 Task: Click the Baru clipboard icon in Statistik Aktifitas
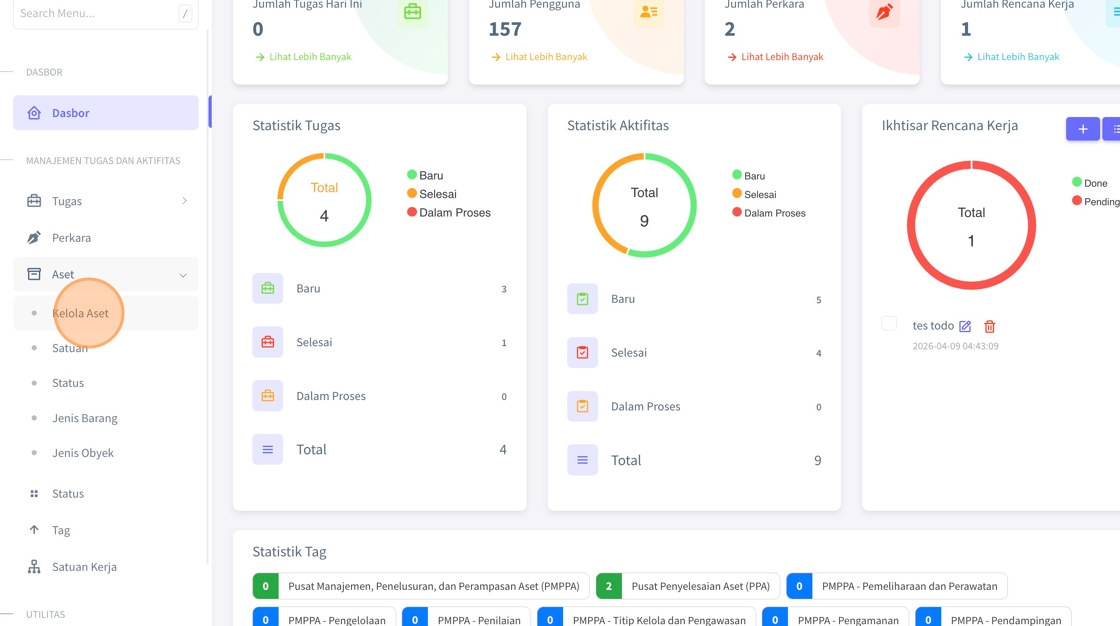pyautogui.click(x=582, y=299)
